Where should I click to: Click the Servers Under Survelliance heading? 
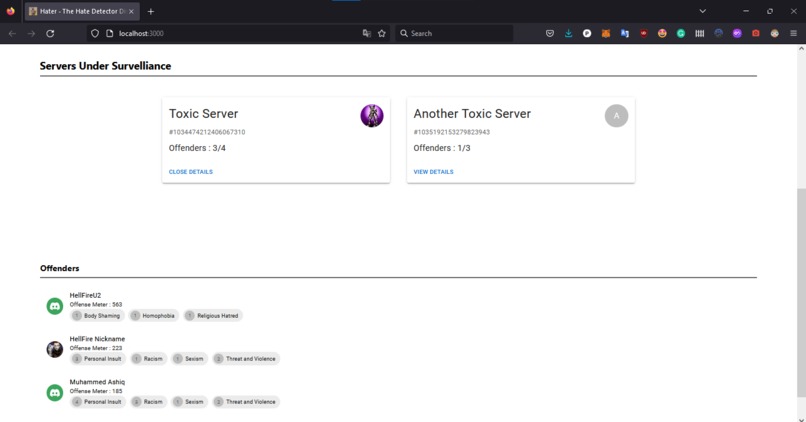pyautogui.click(x=105, y=66)
